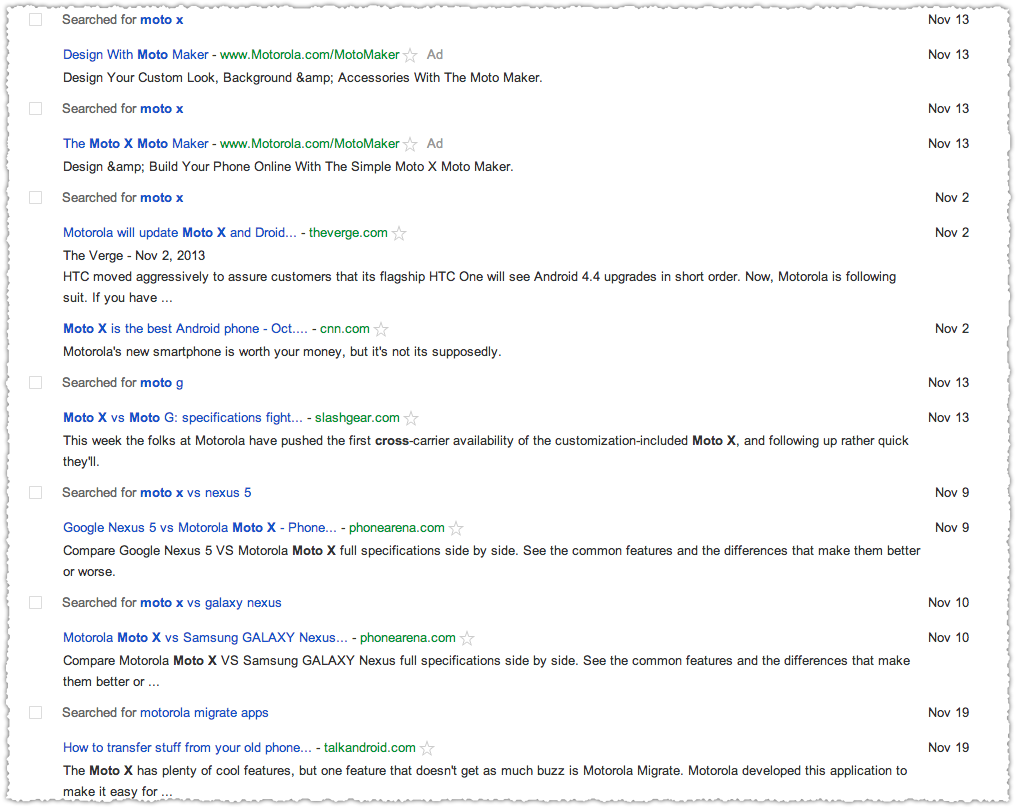The width and height of the screenshot is (1016, 808).
Task: Click 'Design Your Custom Look' ad description
Action: (303, 78)
